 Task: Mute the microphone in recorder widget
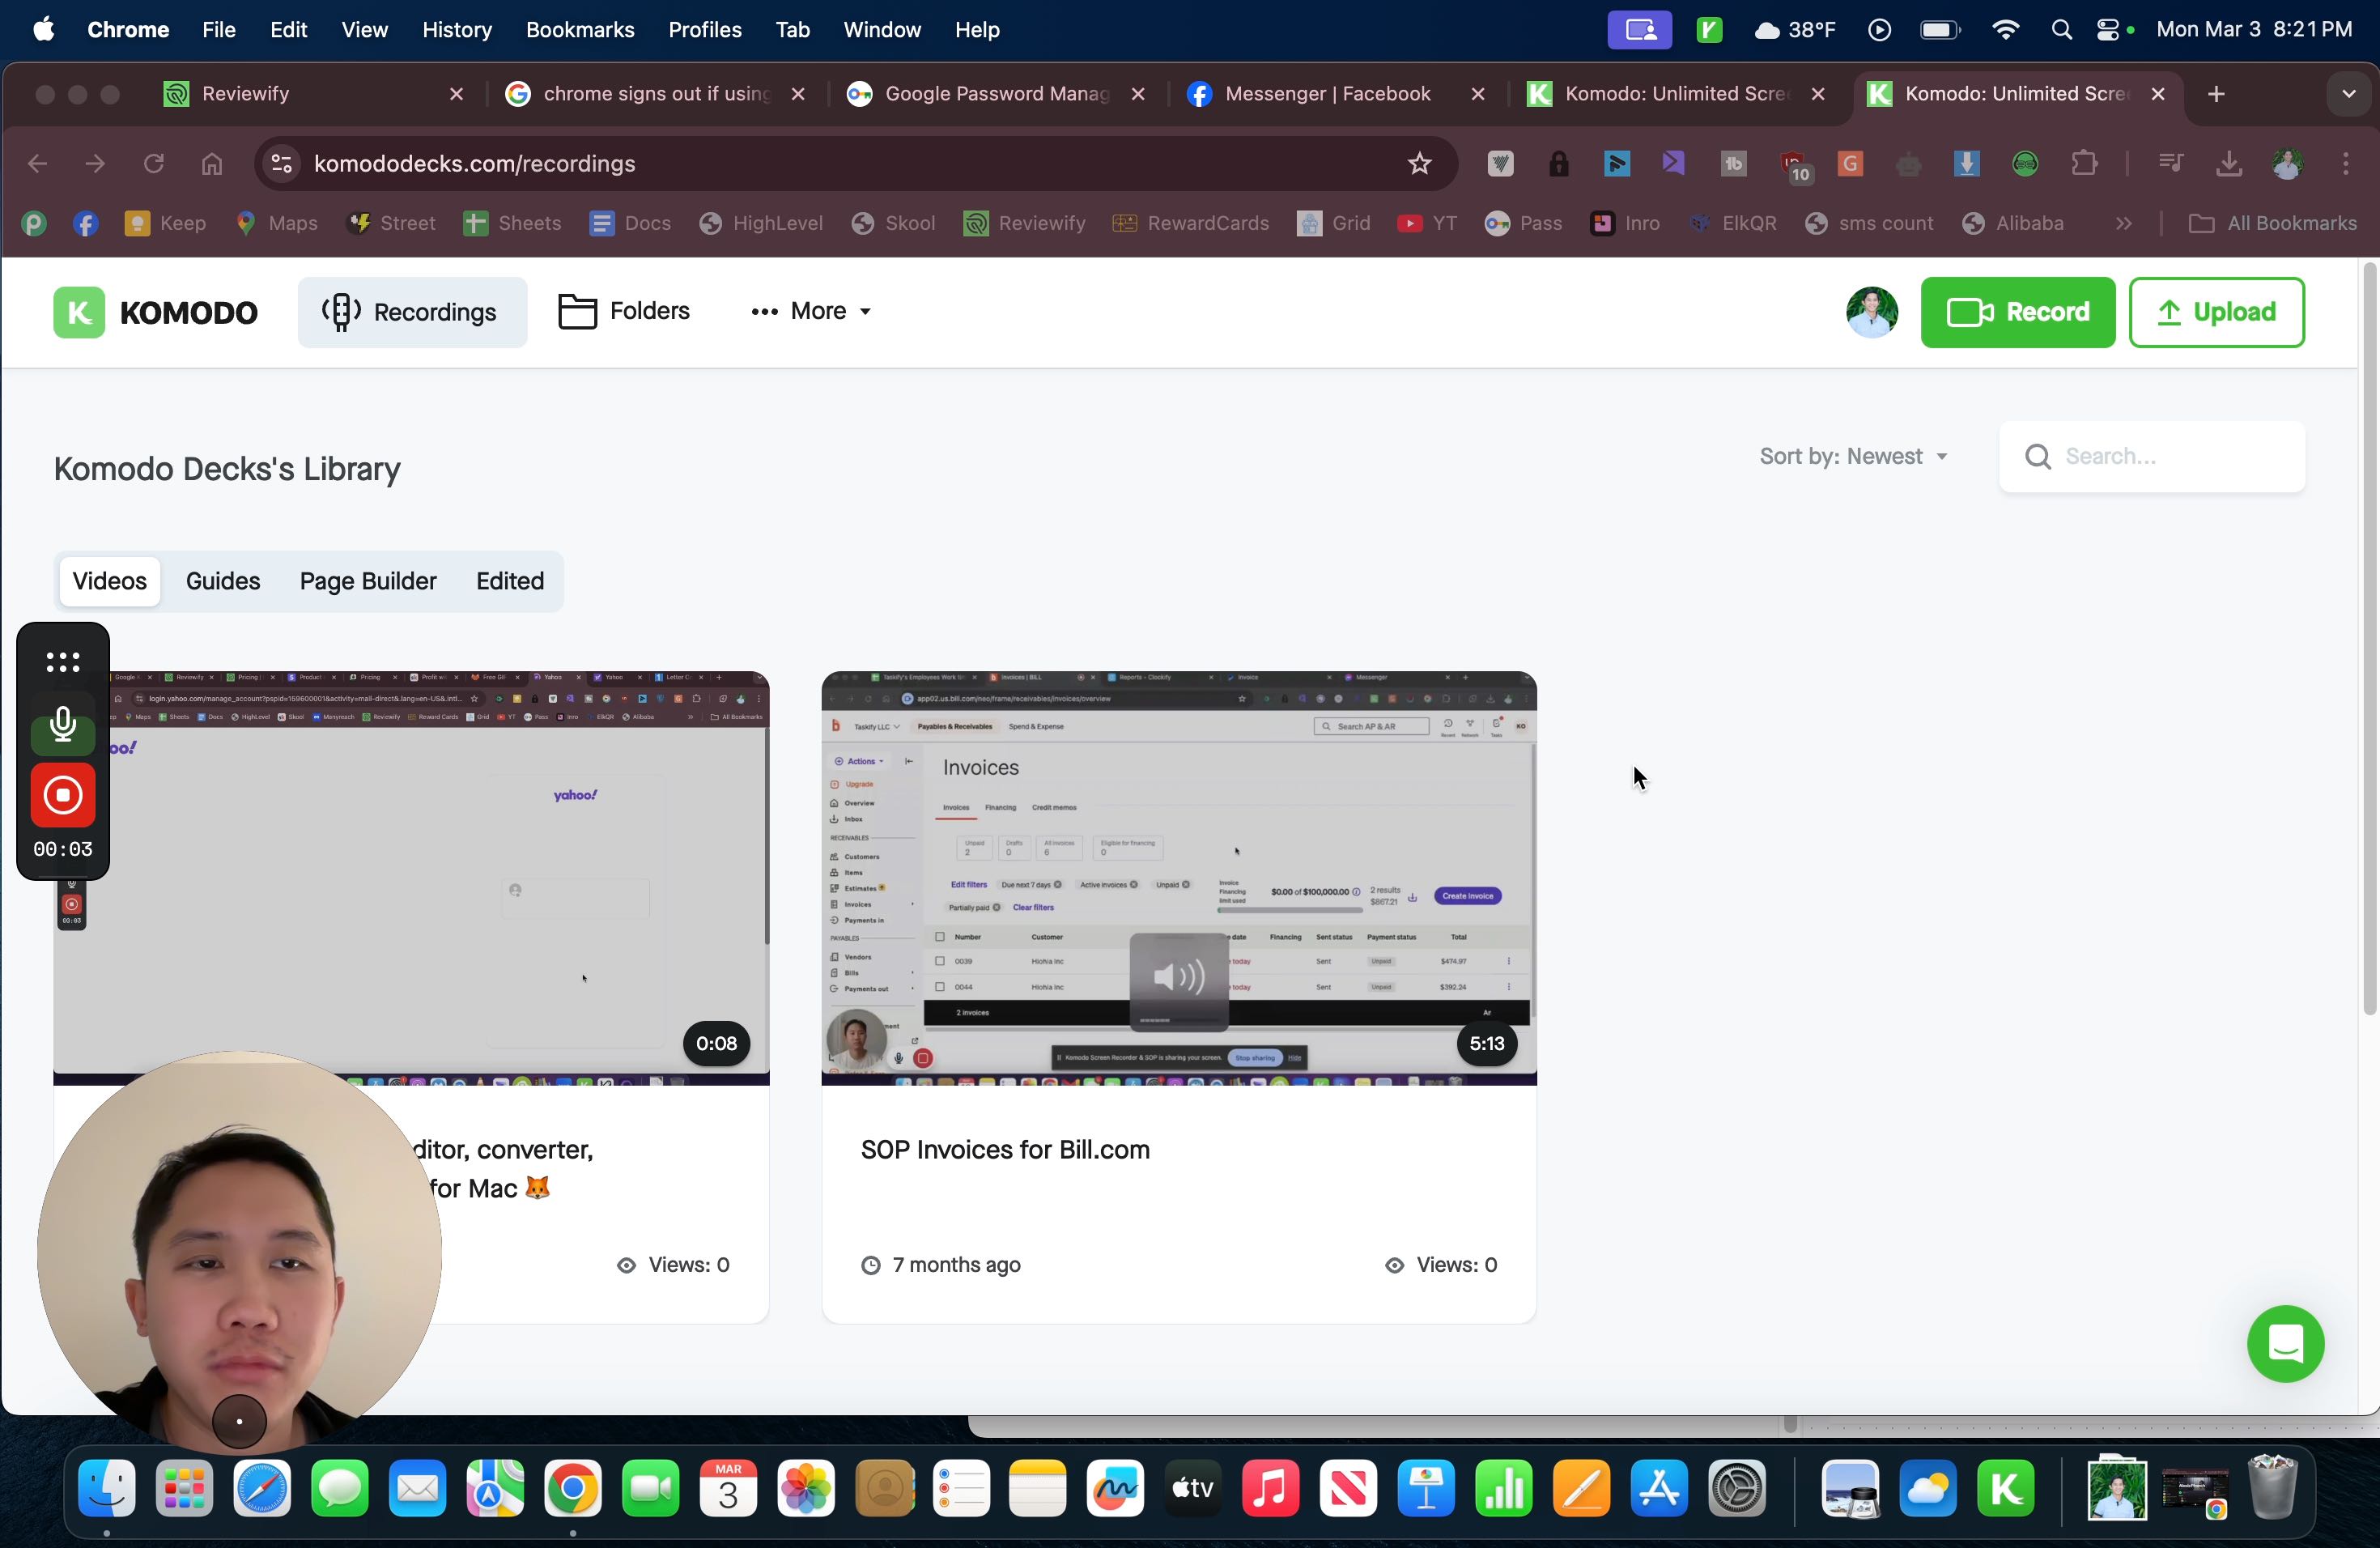63,725
